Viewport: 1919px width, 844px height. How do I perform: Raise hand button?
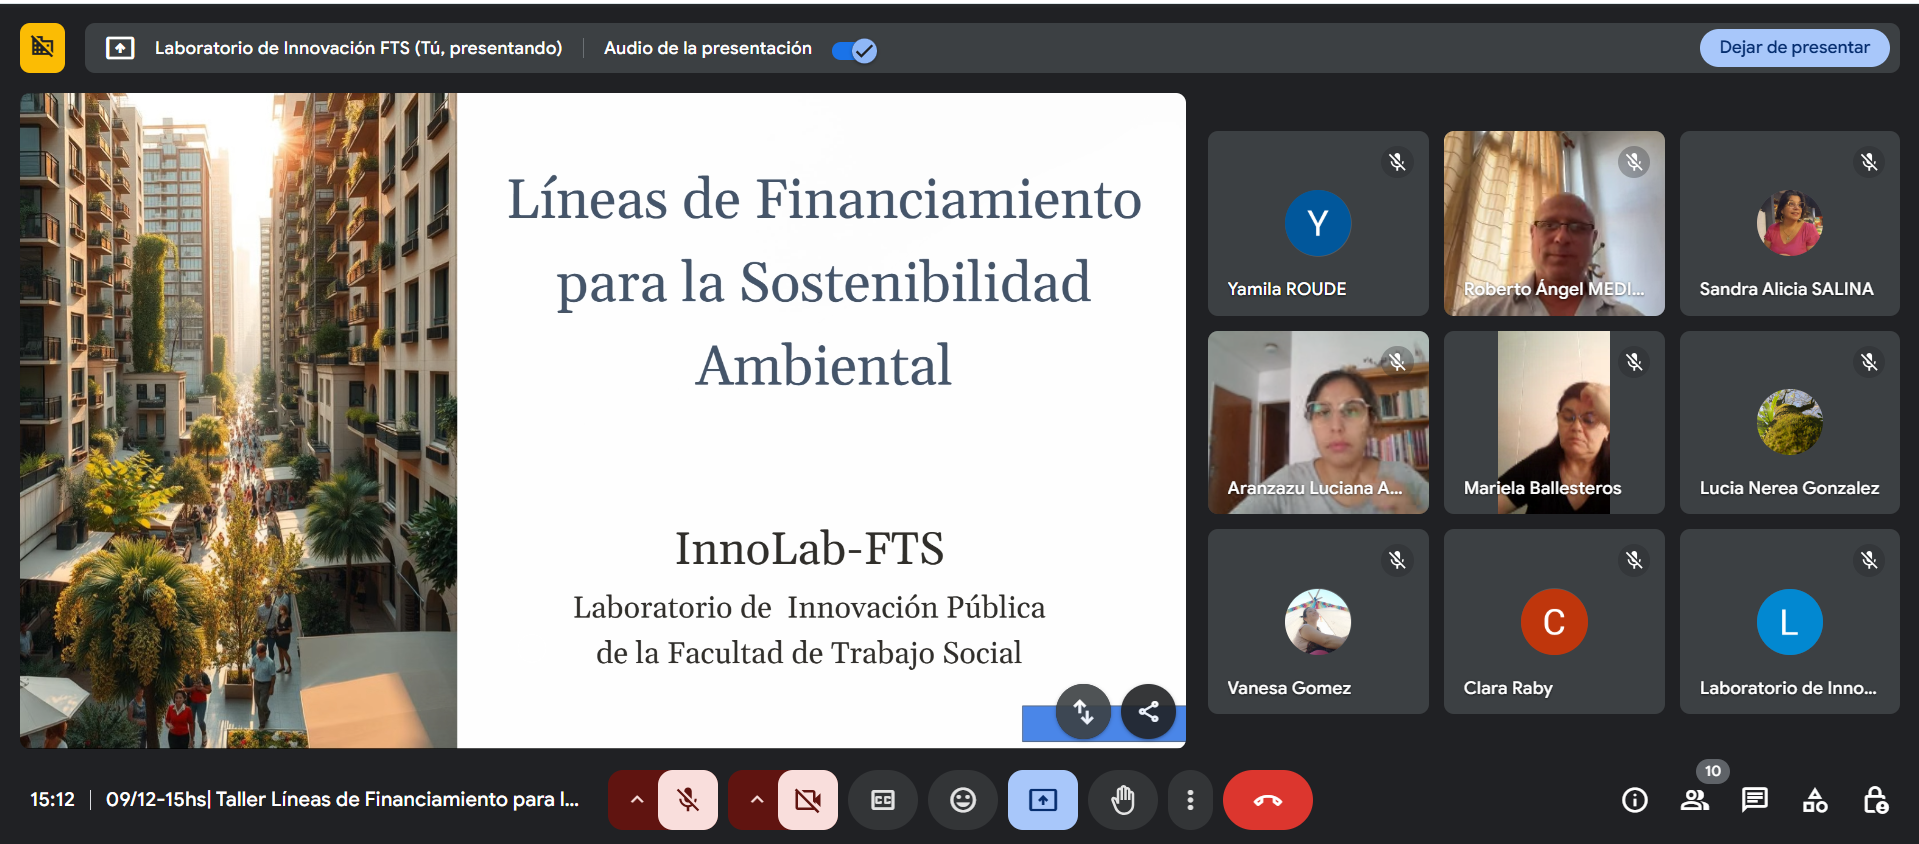(x=1123, y=800)
